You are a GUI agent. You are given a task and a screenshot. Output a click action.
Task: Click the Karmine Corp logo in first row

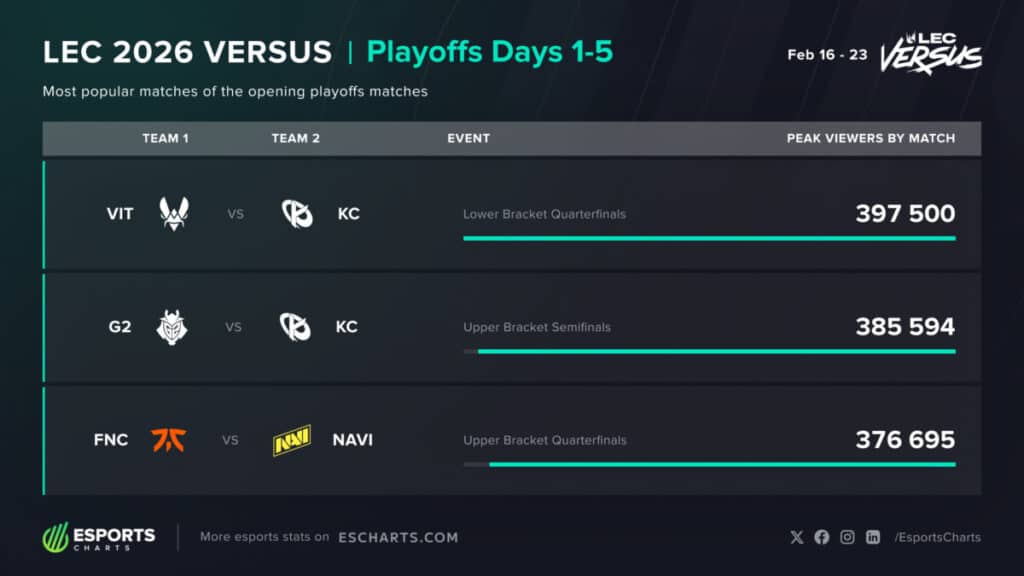pyautogui.click(x=297, y=214)
